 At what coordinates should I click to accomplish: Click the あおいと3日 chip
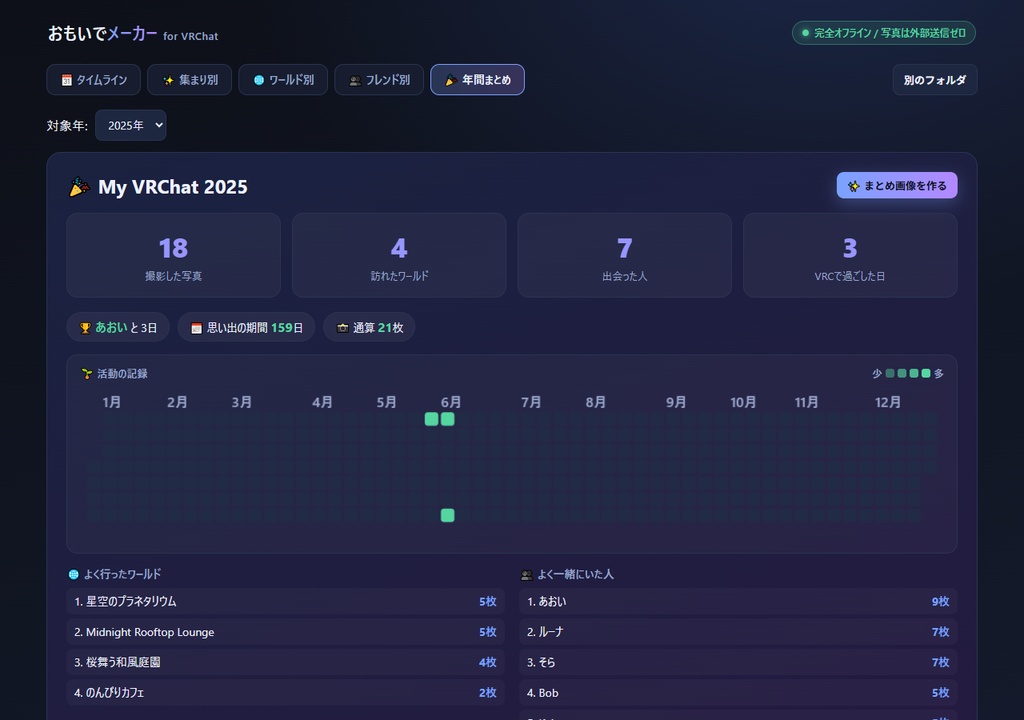pyautogui.click(x=118, y=327)
